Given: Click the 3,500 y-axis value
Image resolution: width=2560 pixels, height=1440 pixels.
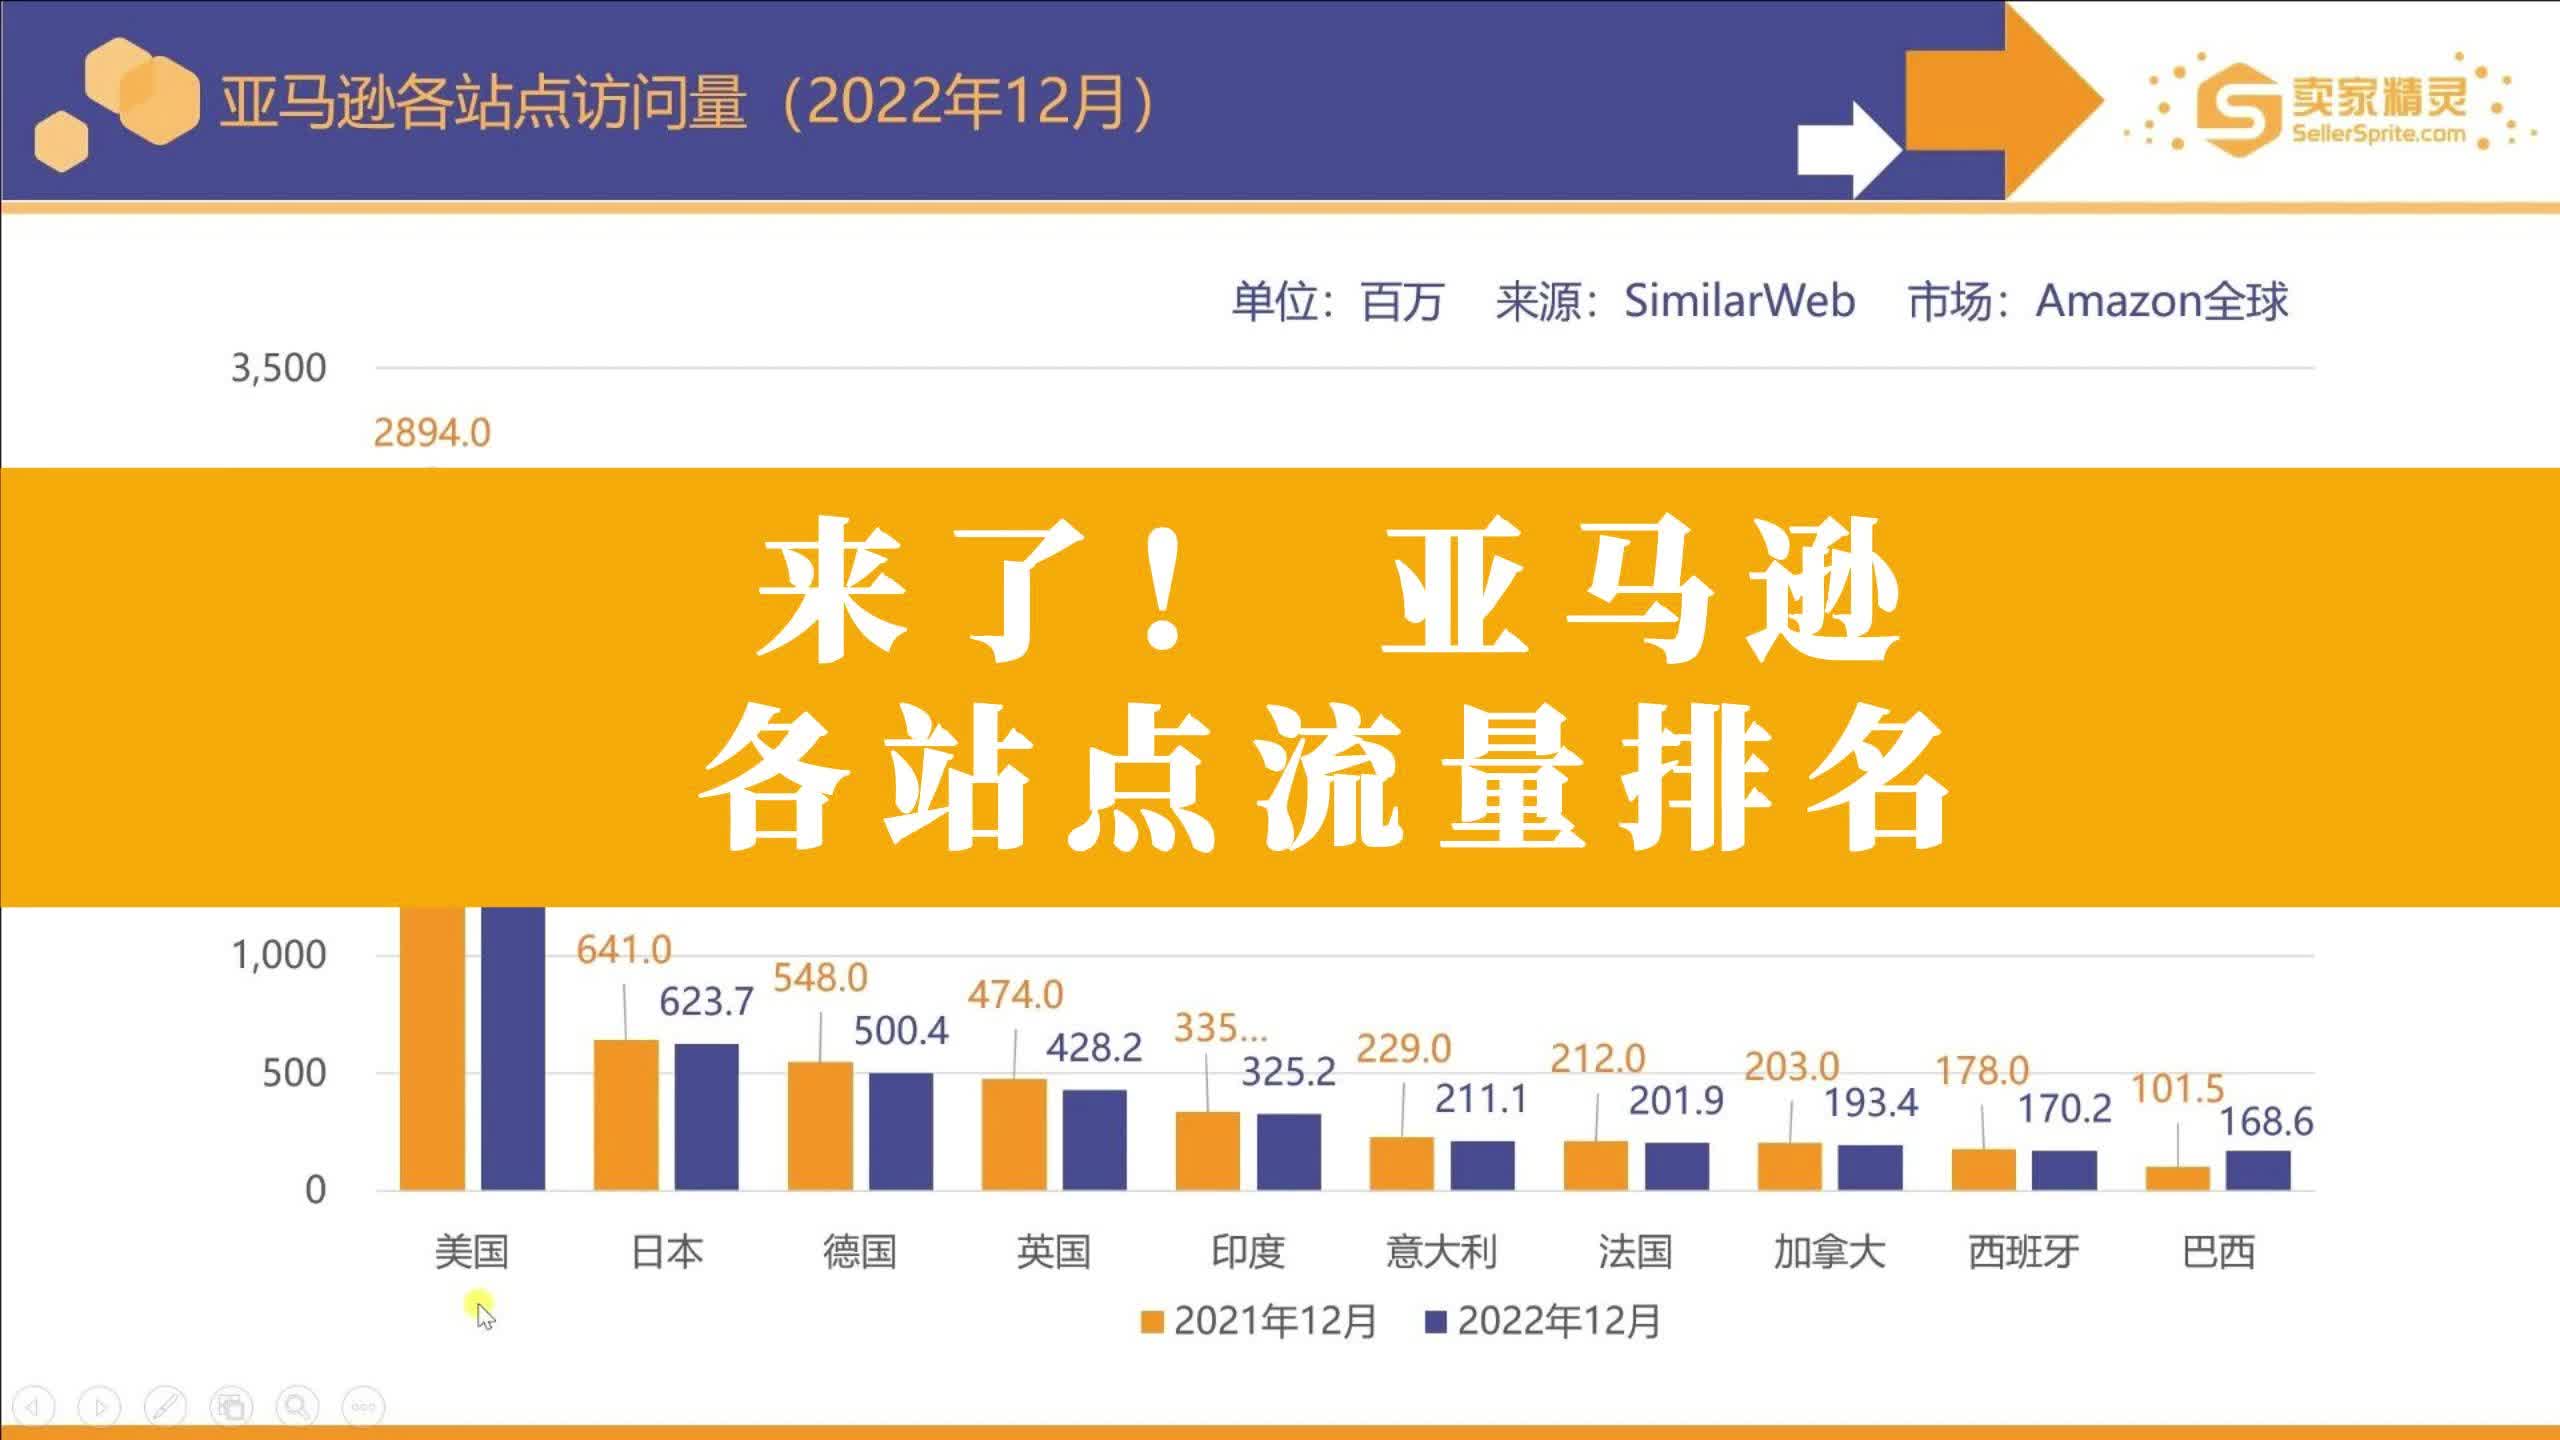Looking at the screenshot, I should tap(279, 368).
